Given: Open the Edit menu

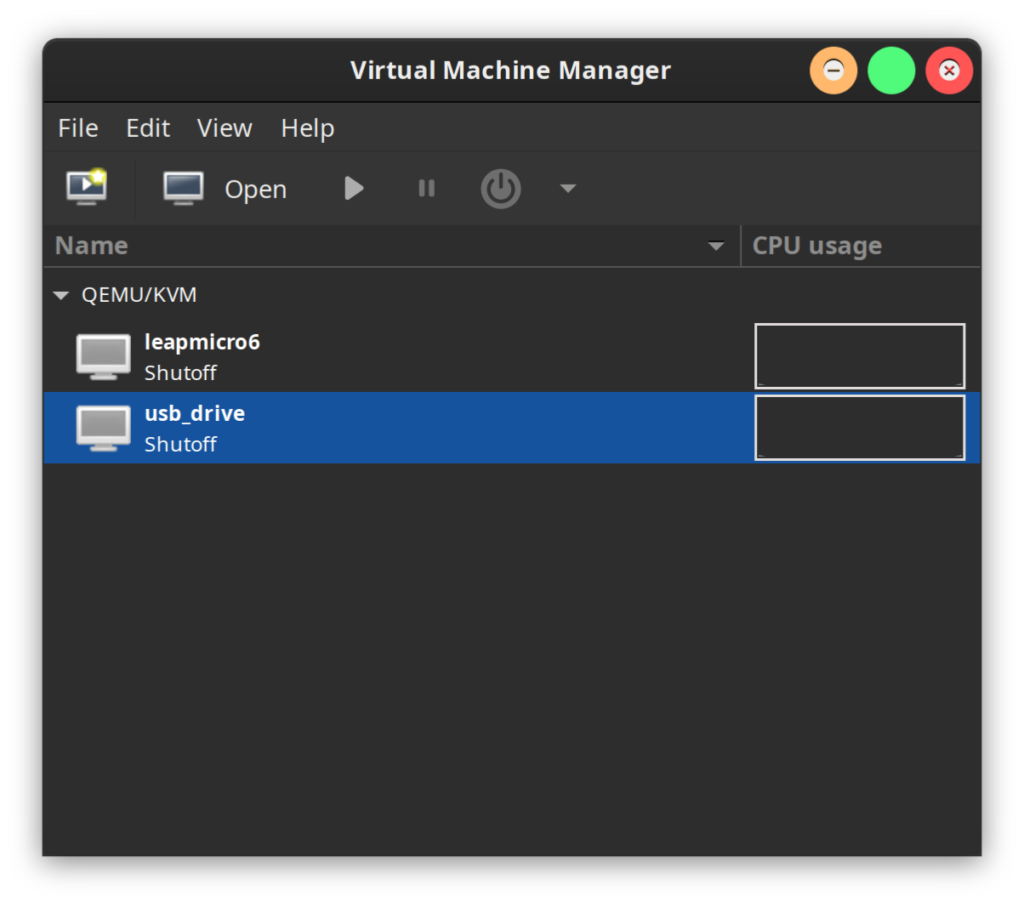Looking at the screenshot, I should click(148, 128).
